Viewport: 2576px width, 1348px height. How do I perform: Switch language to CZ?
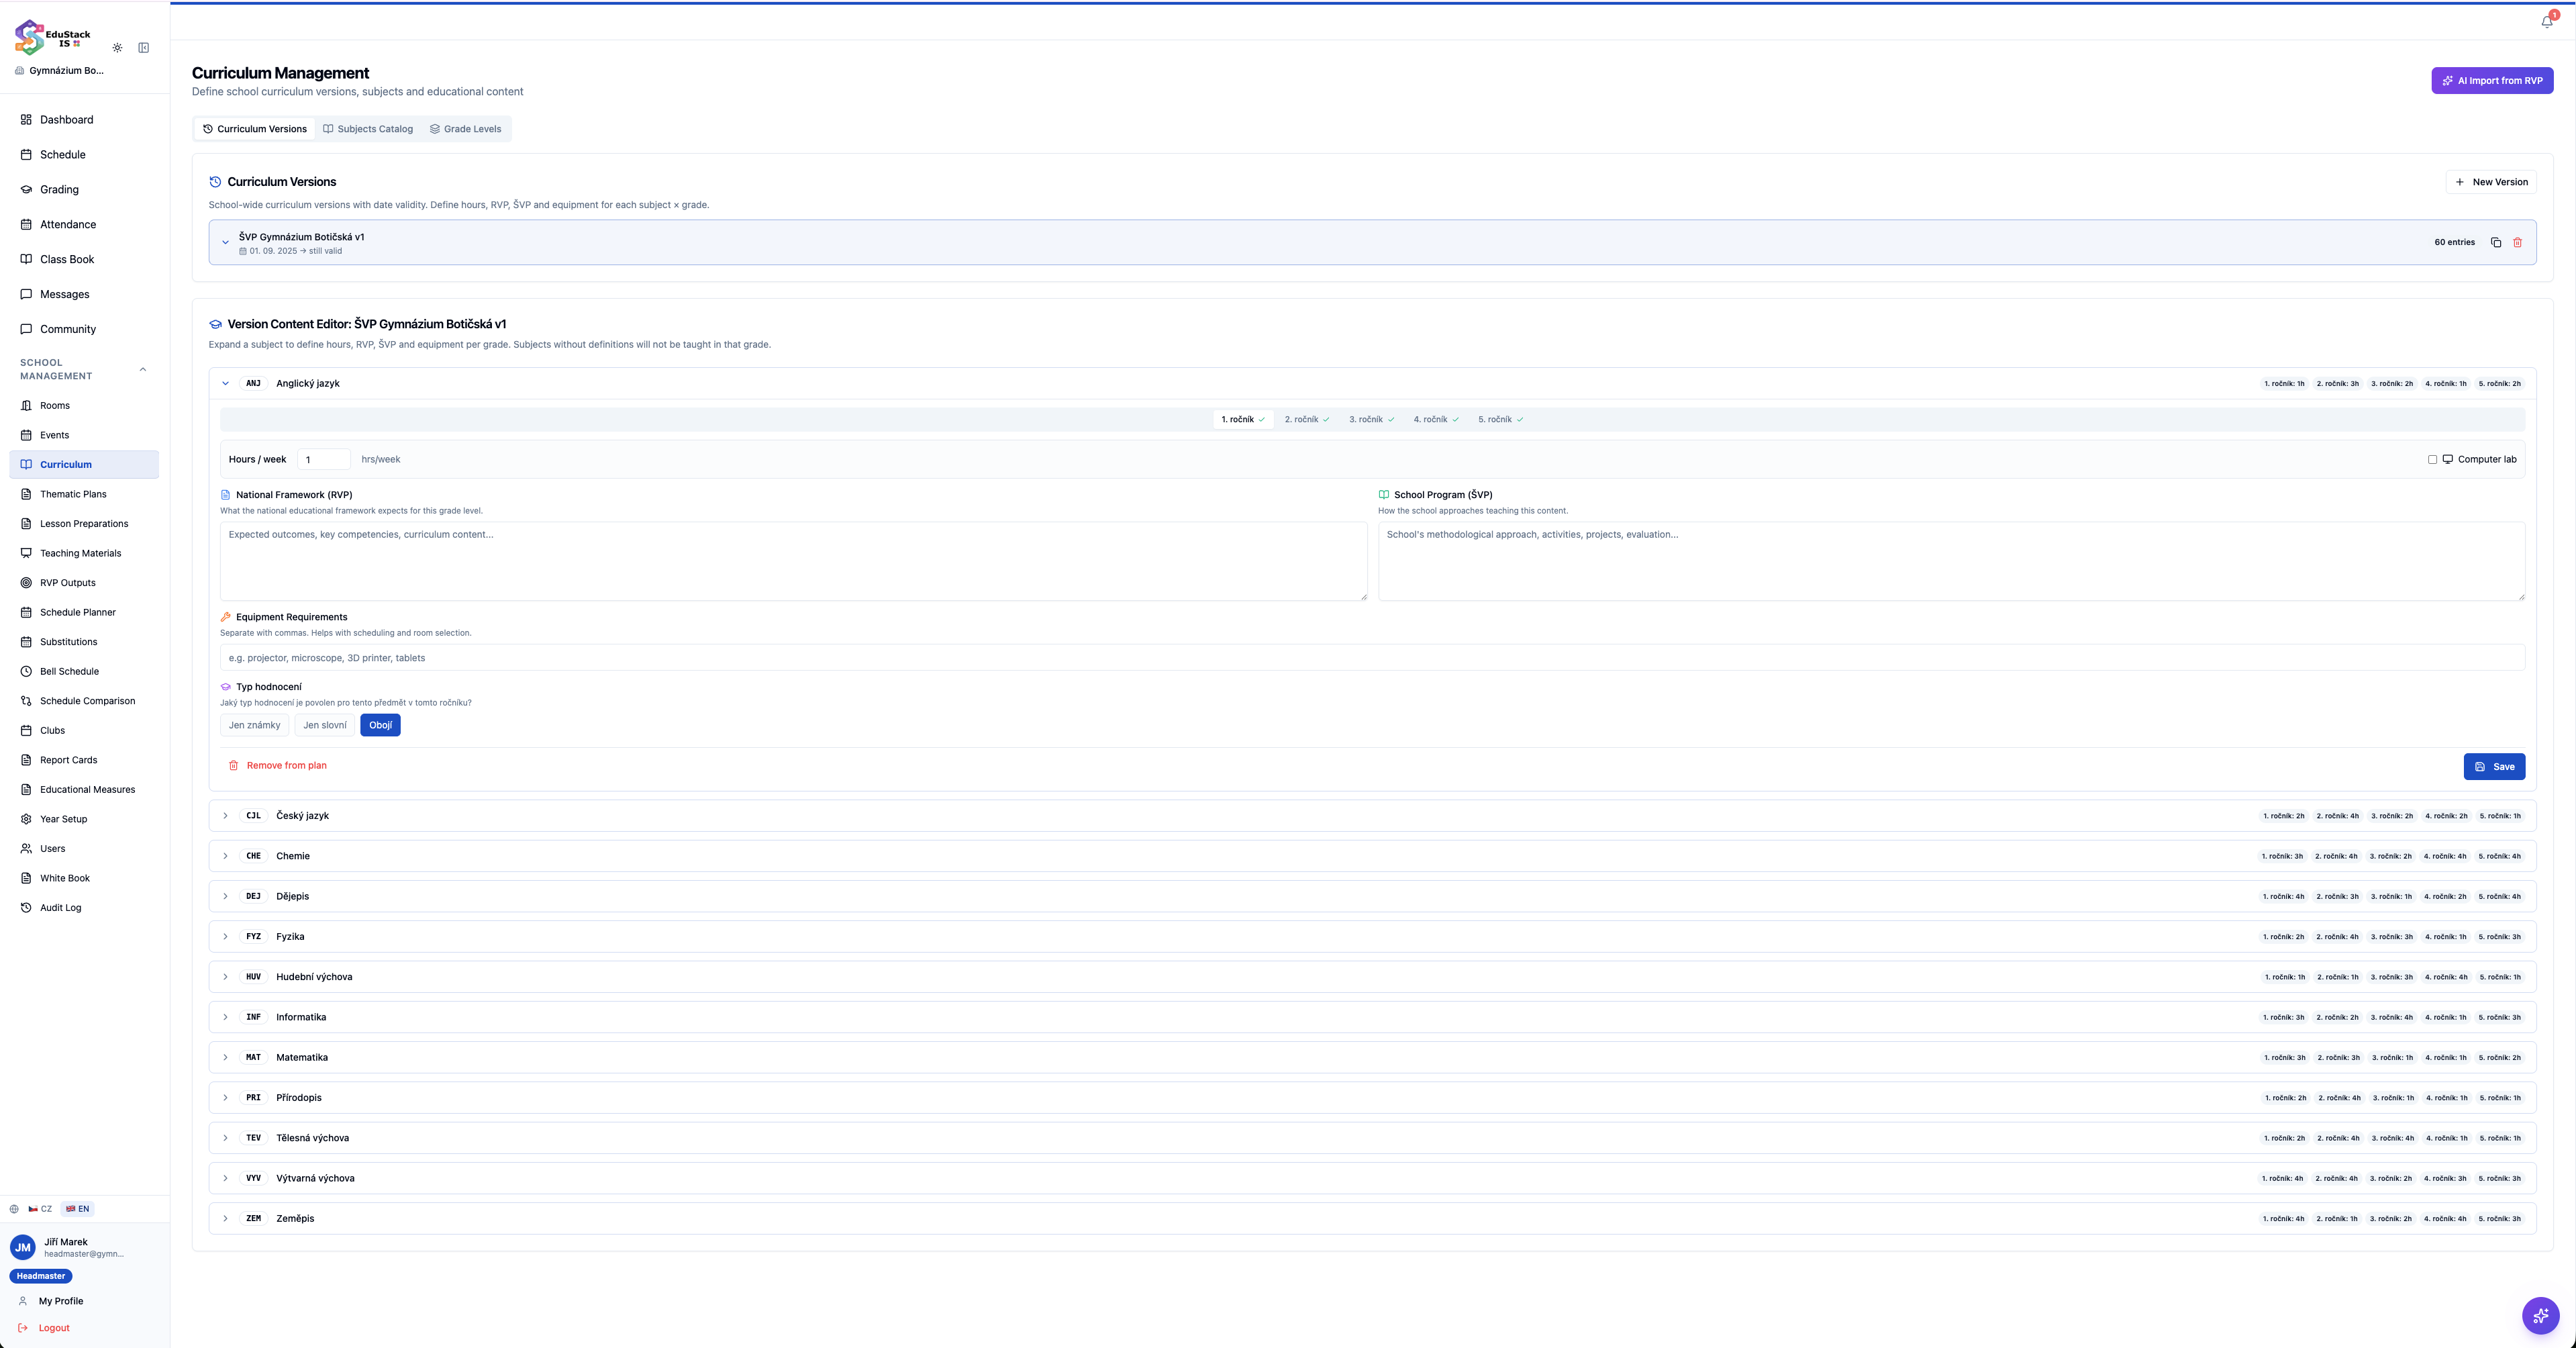click(40, 1209)
